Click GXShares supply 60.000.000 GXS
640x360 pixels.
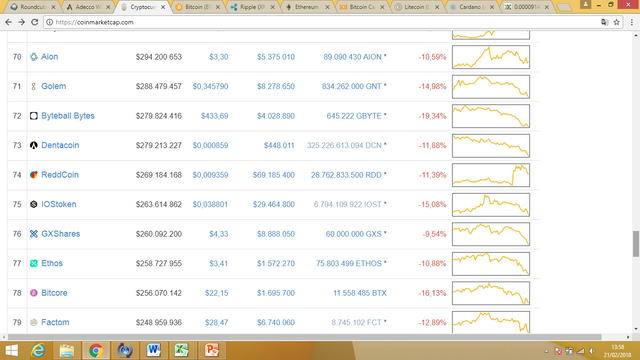[353, 234]
